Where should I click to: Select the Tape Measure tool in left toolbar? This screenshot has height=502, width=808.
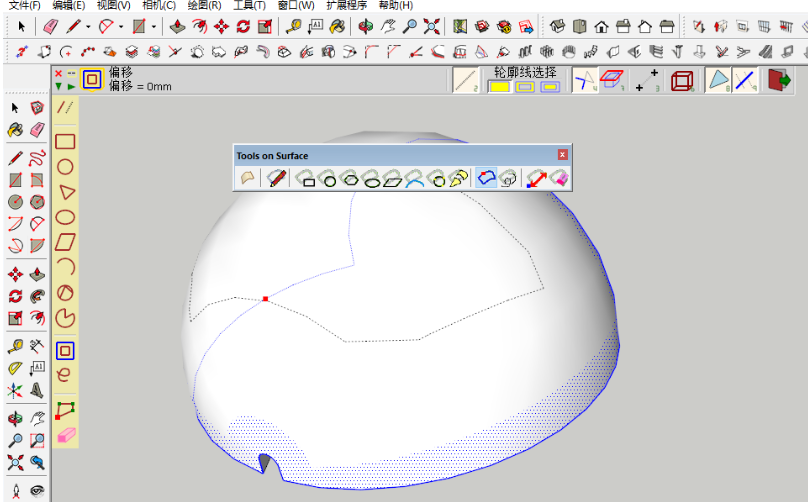click(15, 346)
